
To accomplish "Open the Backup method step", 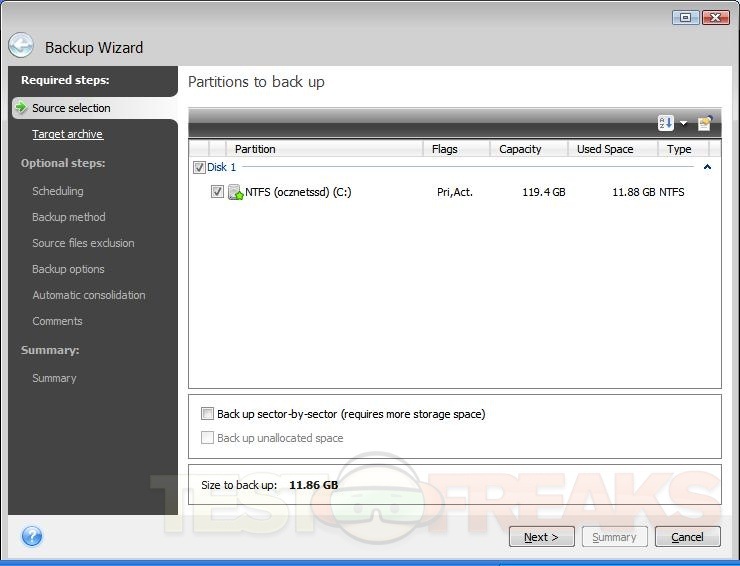I will (x=69, y=217).
